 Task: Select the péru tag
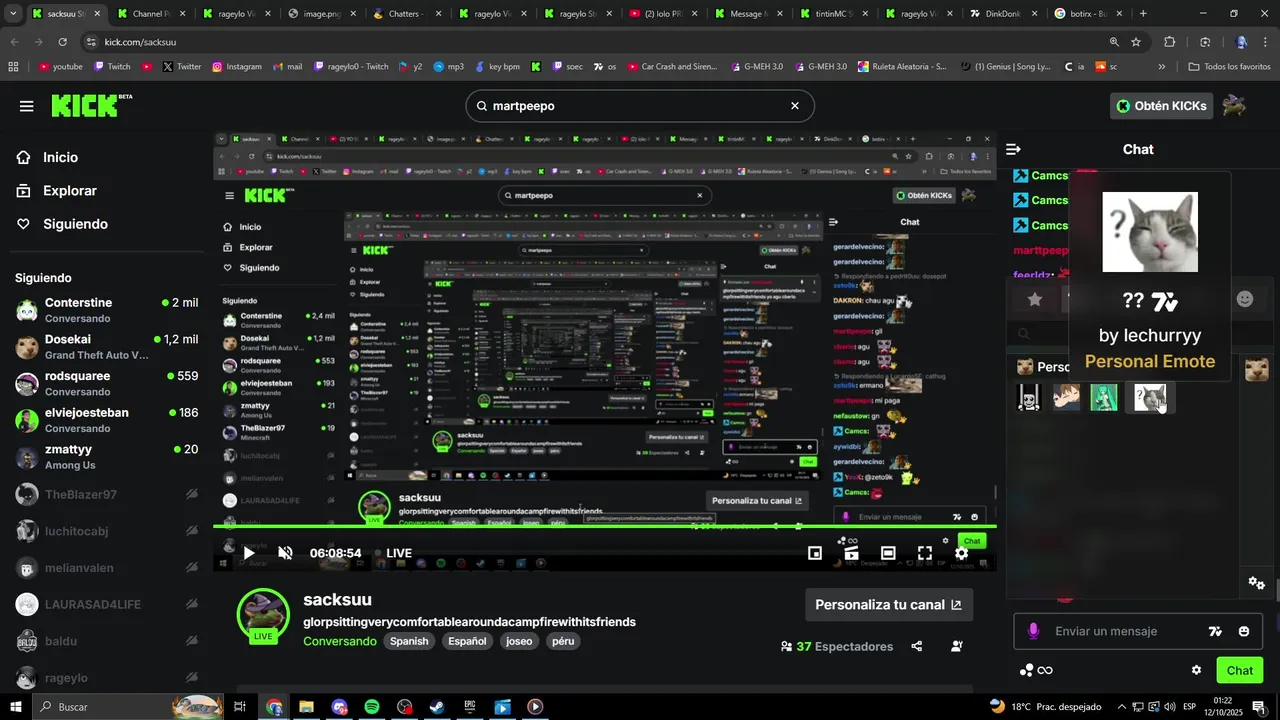point(563,641)
